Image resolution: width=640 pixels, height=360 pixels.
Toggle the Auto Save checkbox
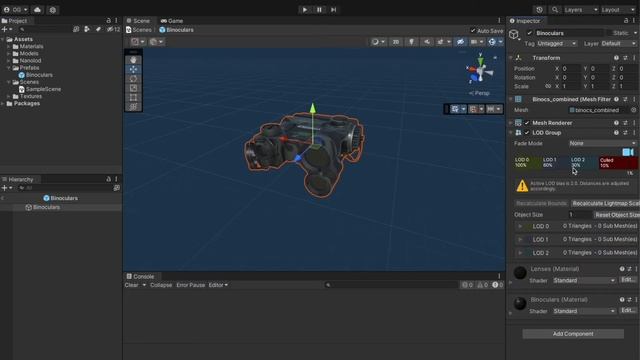click(473, 31)
